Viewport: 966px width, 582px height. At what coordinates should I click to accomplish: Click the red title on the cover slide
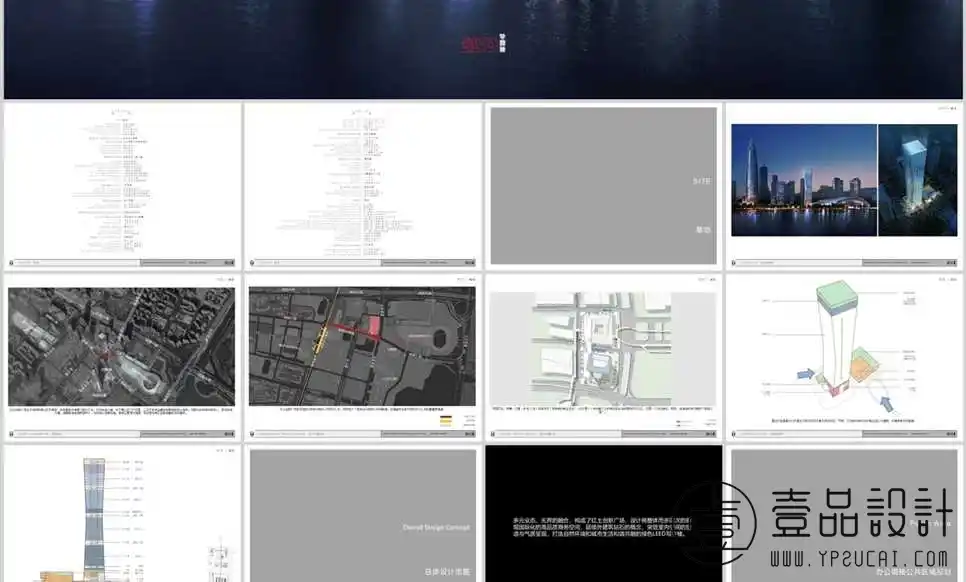click(x=479, y=44)
